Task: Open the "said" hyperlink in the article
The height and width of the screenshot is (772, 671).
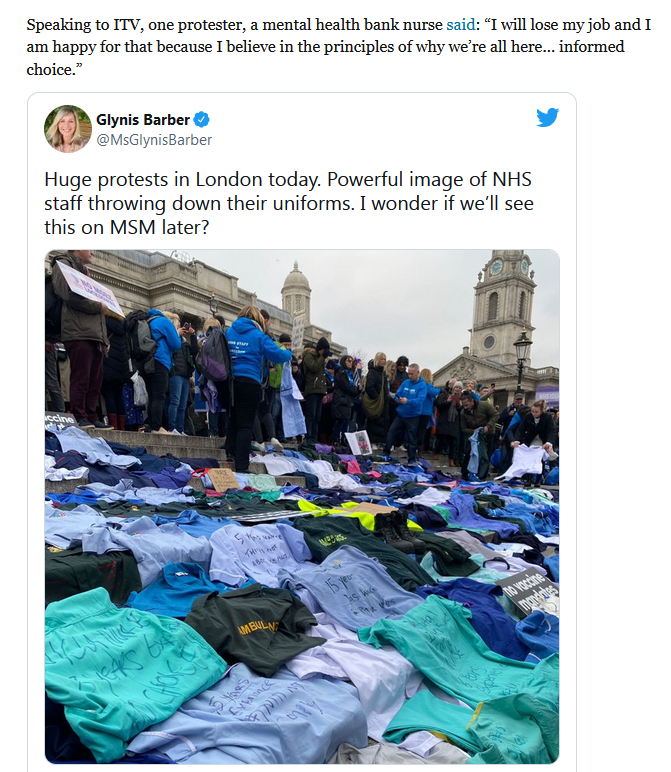Action: 461,25
